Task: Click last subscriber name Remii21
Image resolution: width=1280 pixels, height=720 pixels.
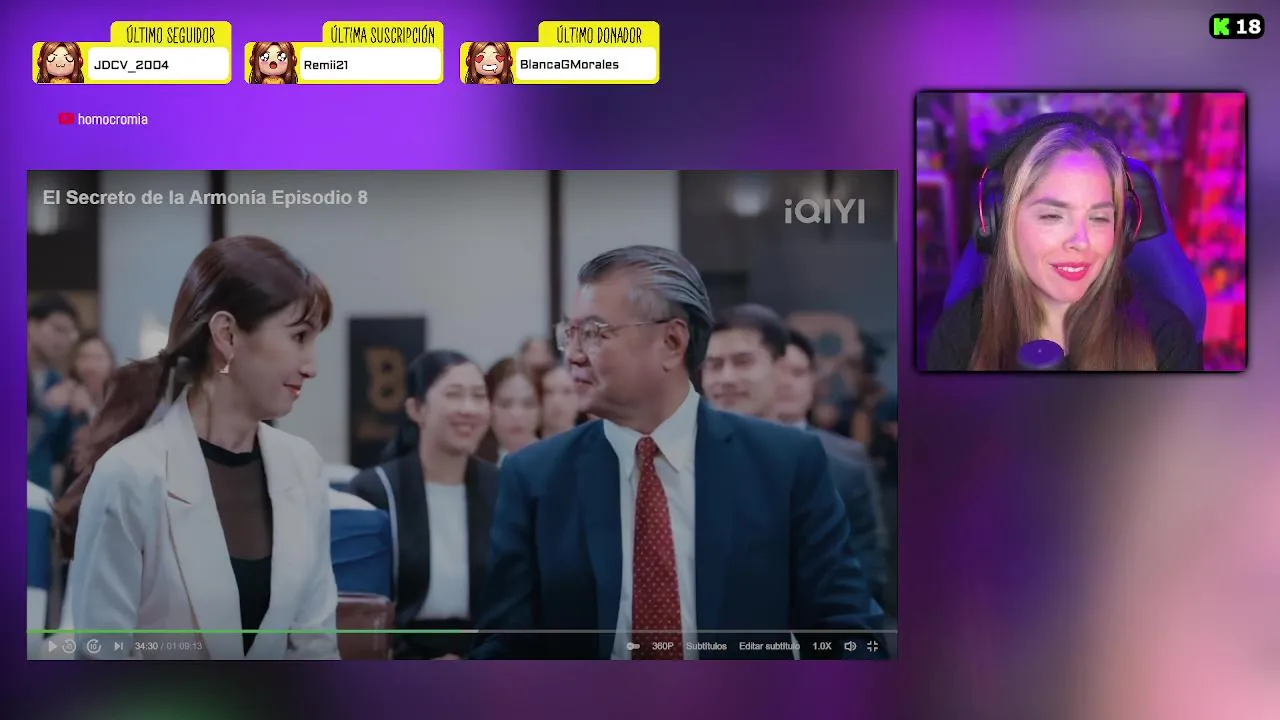Action: [326, 65]
